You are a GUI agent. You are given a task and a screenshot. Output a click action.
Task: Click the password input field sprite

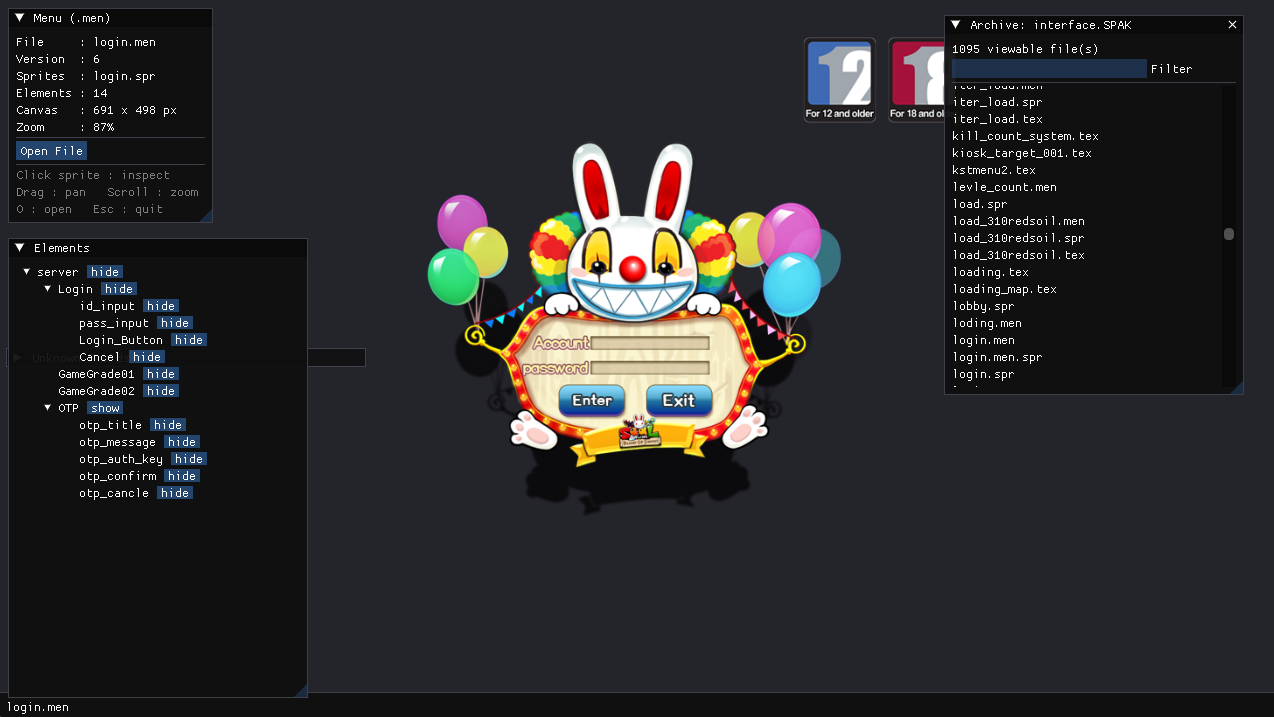651,368
